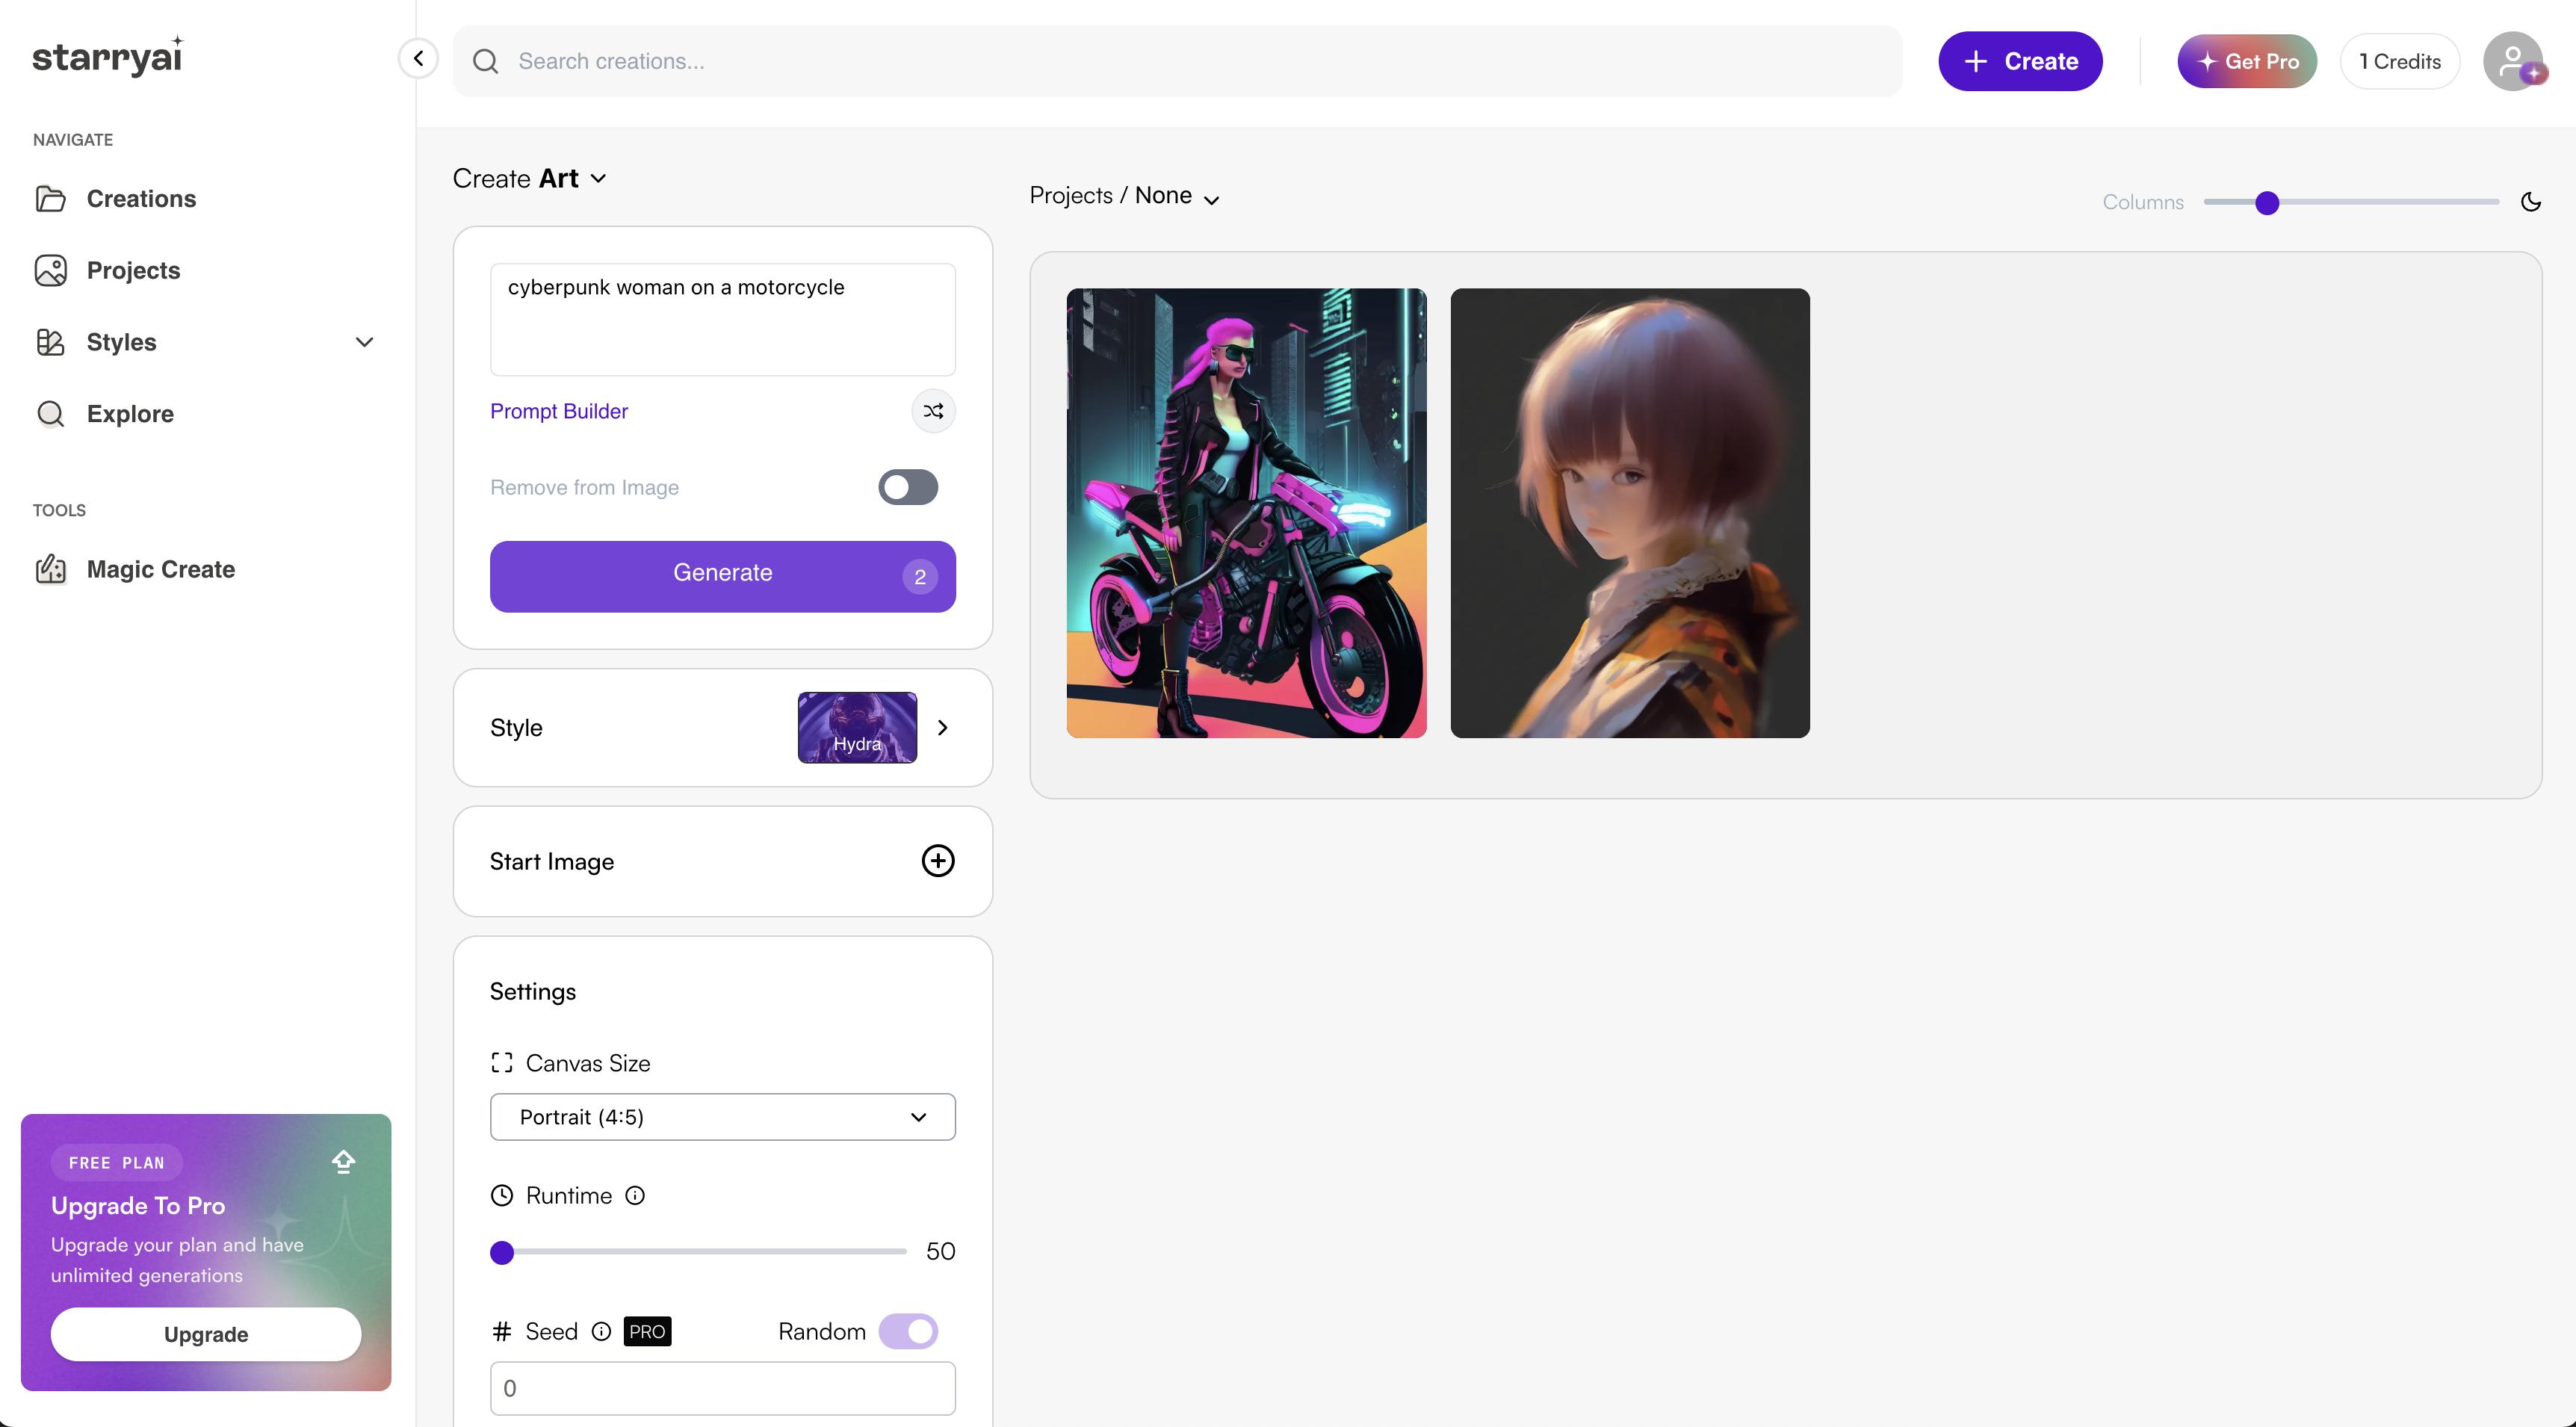Viewport: 2576px width, 1427px height.
Task: Click the Runtime info icon
Action: click(636, 1195)
